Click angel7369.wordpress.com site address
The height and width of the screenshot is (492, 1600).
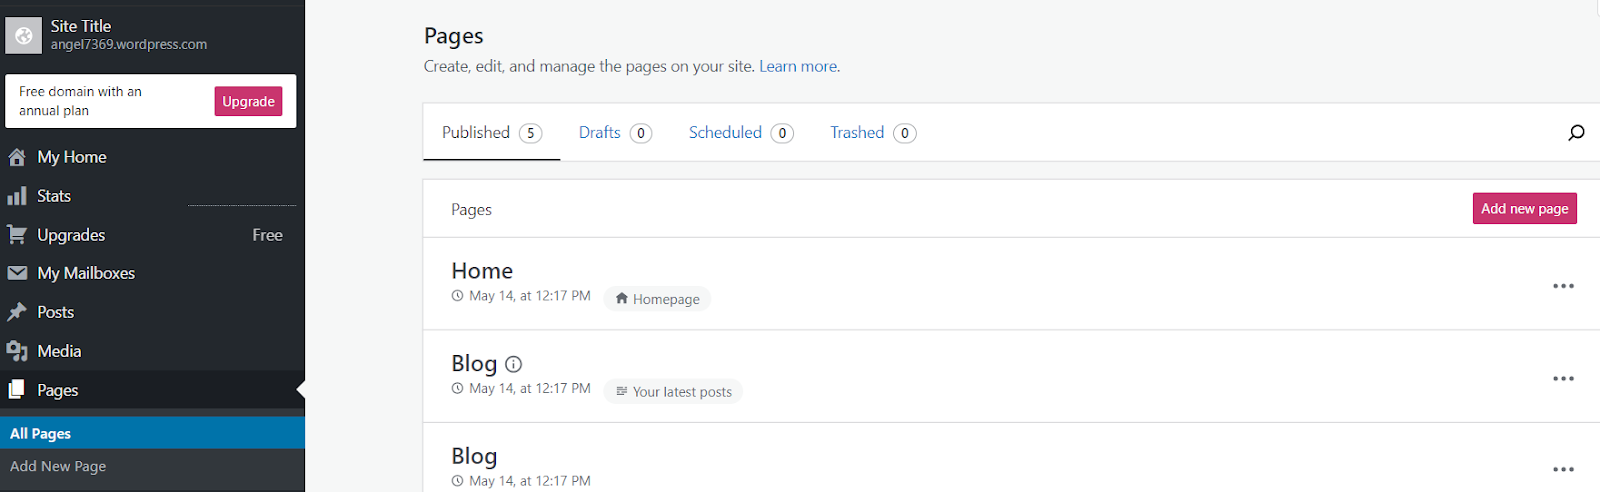[x=129, y=44]
